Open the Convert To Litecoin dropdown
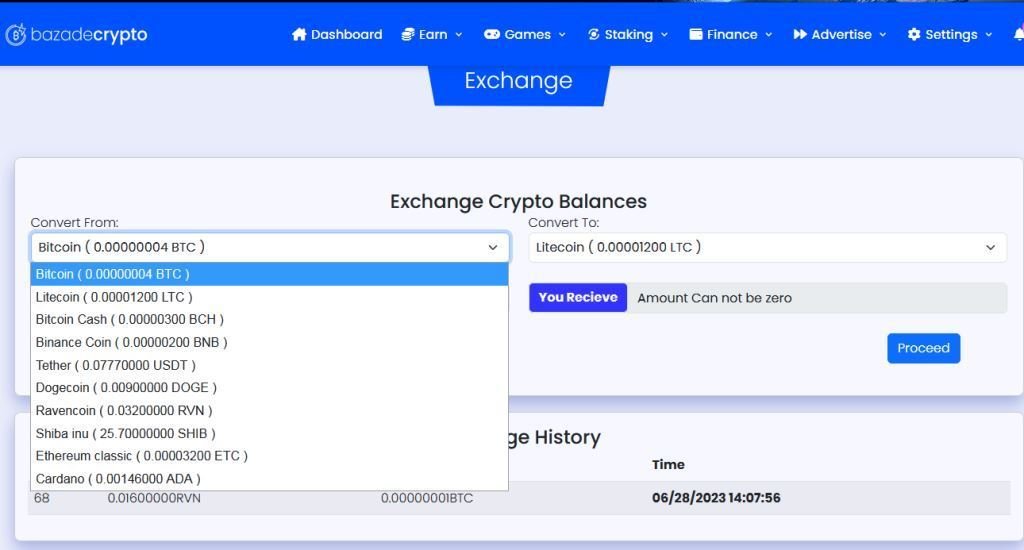Screen dimensions: 1024x550 coord(767,248)
